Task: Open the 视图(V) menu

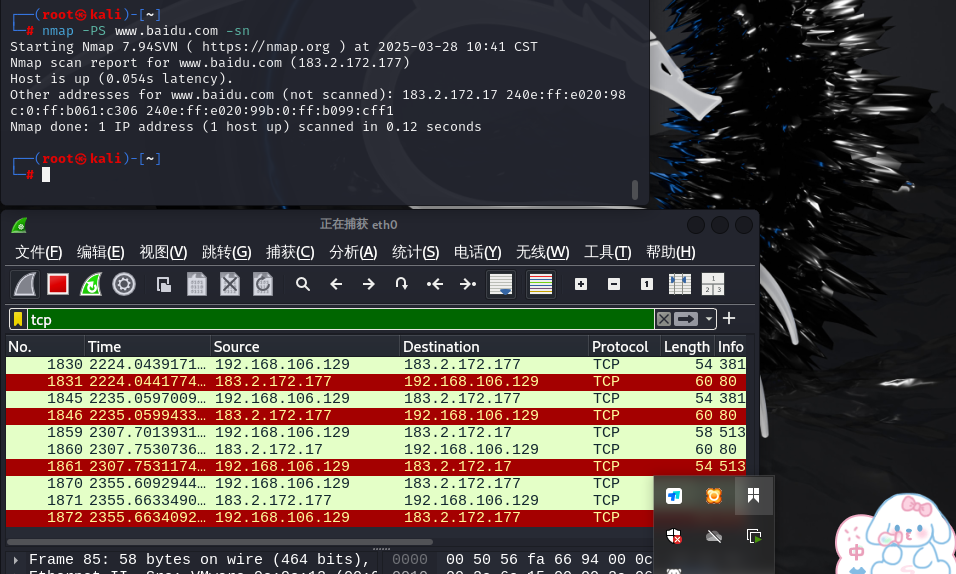Action: pos(163,252)
